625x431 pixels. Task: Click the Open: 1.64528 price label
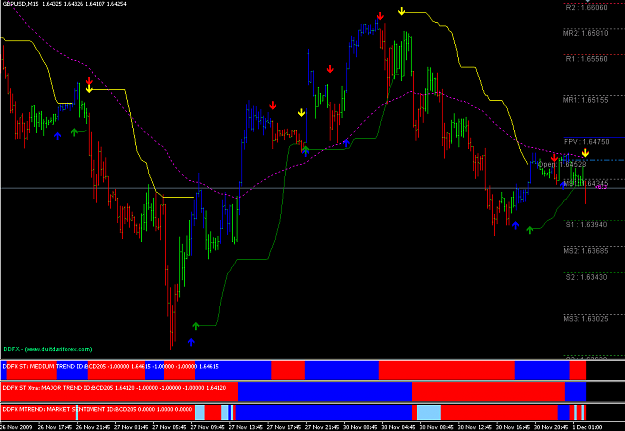[562, 164]
